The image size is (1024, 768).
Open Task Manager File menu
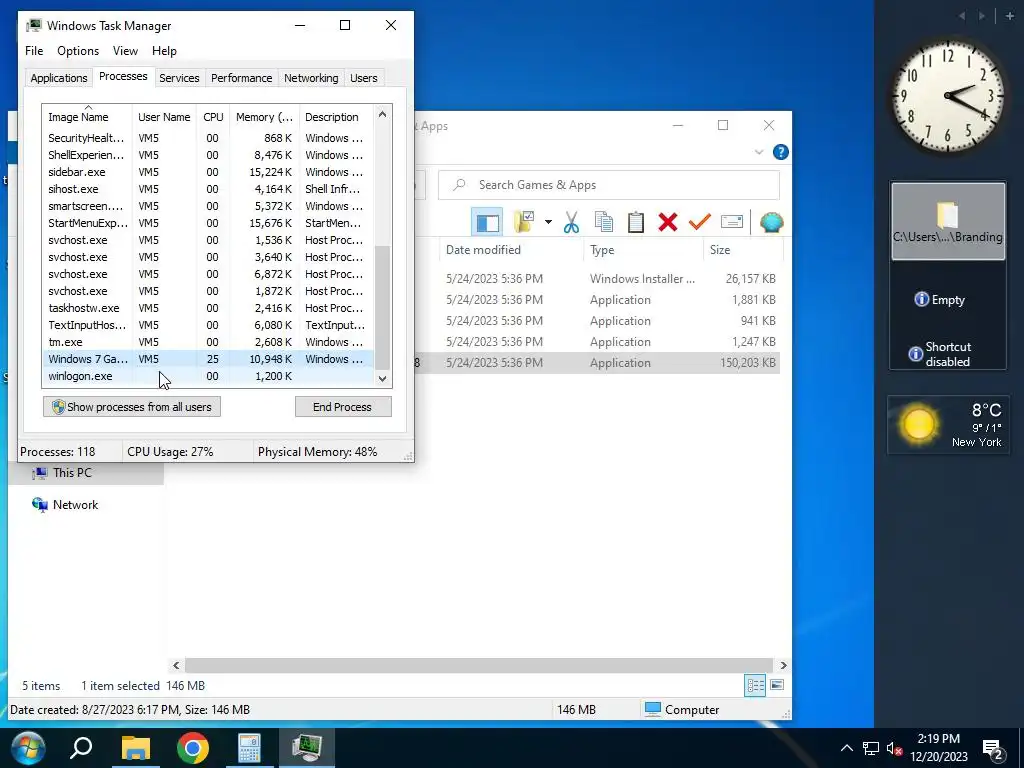click(34, 51)
